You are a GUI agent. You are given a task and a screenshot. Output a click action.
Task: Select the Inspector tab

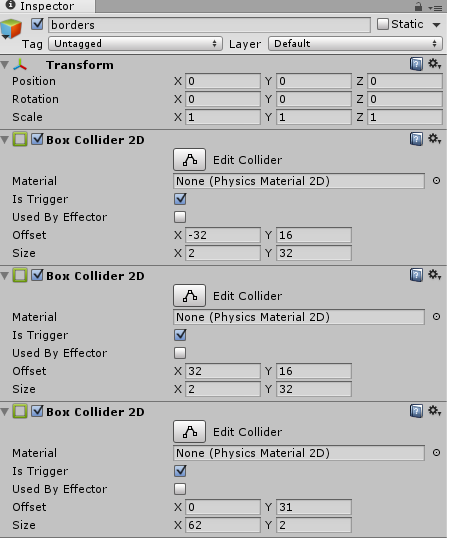[48, 6]
